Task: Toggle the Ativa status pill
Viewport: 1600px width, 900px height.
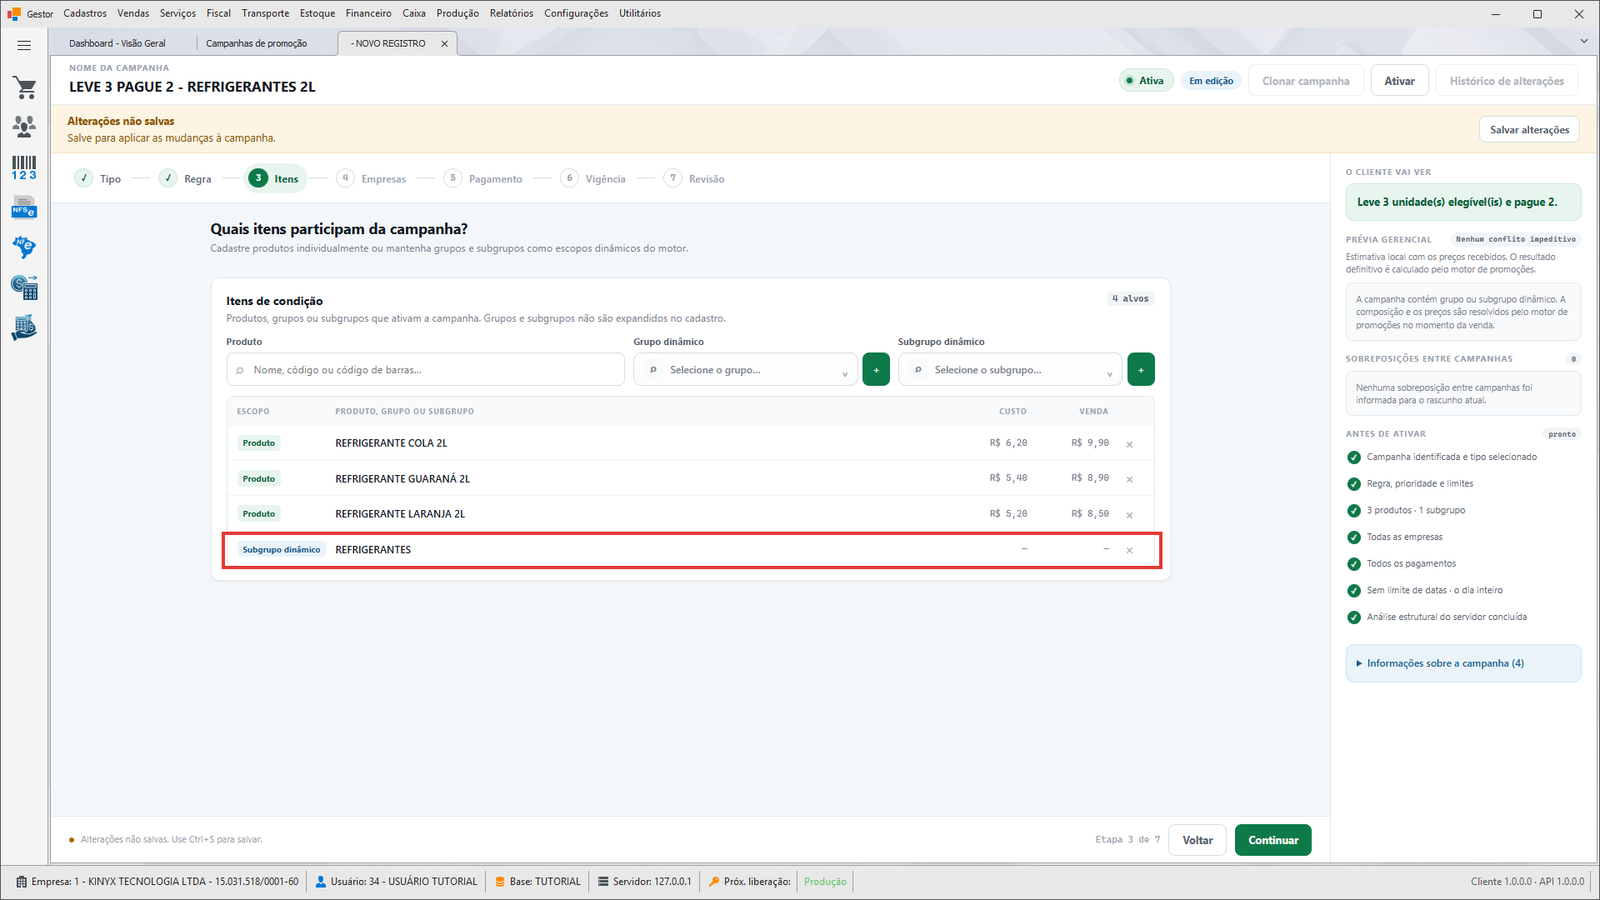Action: (1145, 81)
